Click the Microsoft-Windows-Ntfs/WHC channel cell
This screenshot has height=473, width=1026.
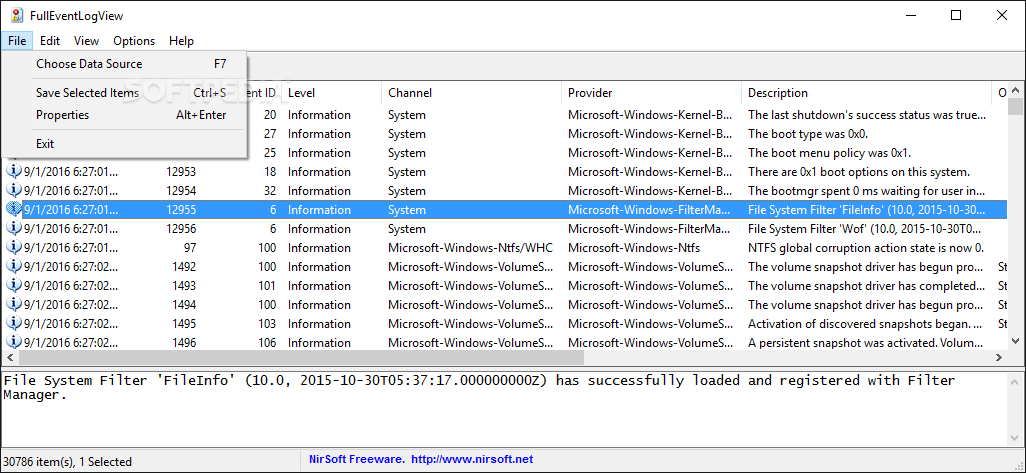[x=470, y=248]
